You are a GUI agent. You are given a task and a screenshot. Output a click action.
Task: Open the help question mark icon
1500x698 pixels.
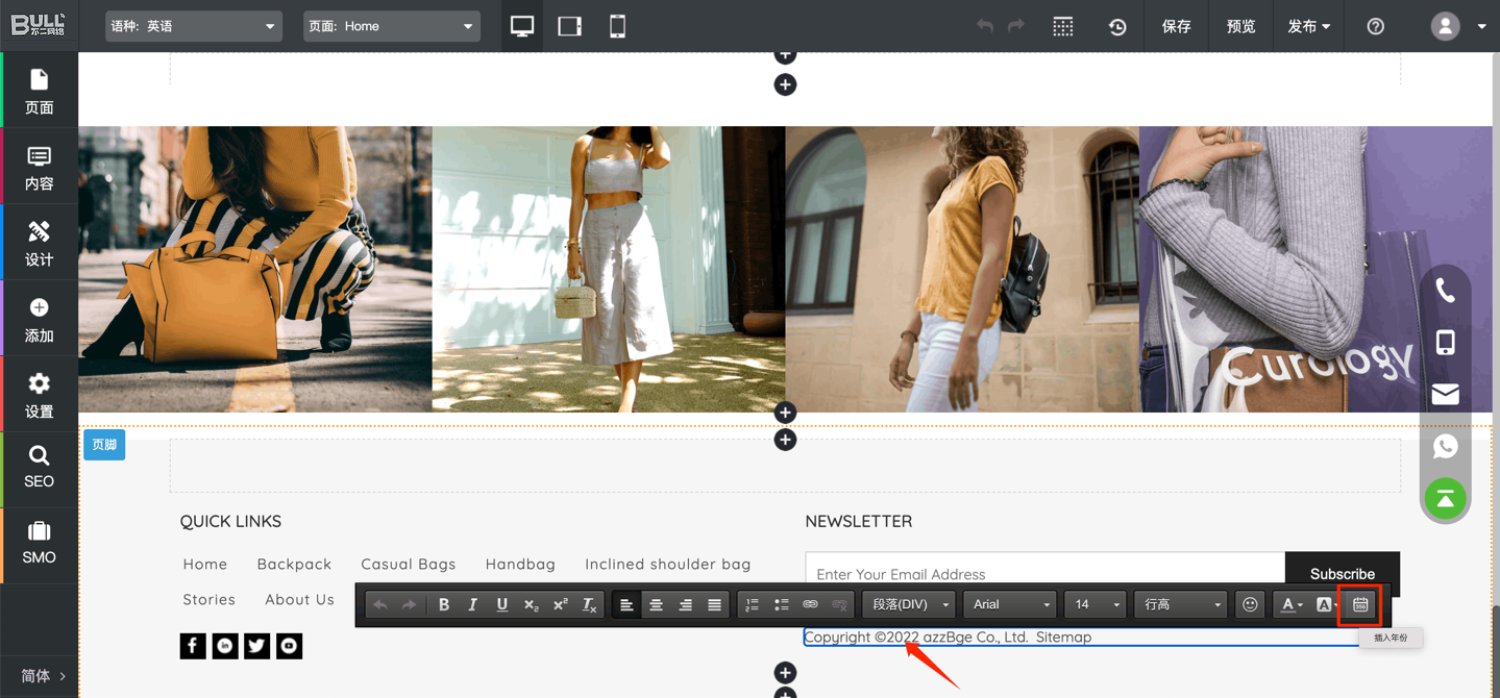pos(1376,27)
